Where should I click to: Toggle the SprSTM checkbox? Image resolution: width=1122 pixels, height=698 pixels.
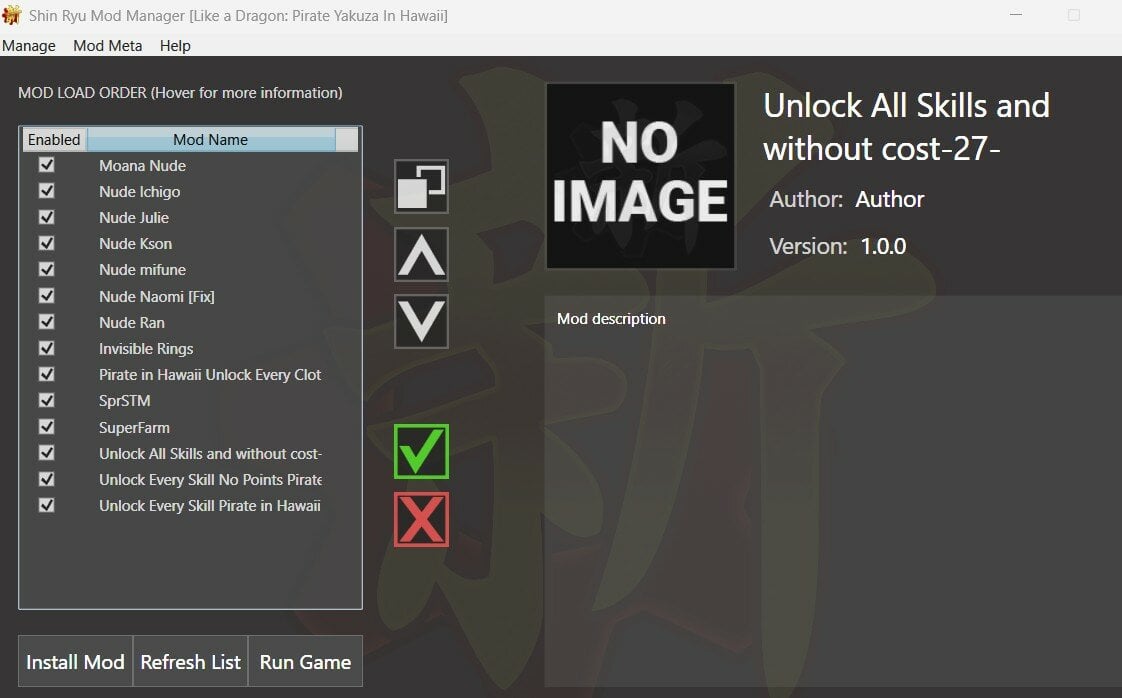(x=47, y=400)
